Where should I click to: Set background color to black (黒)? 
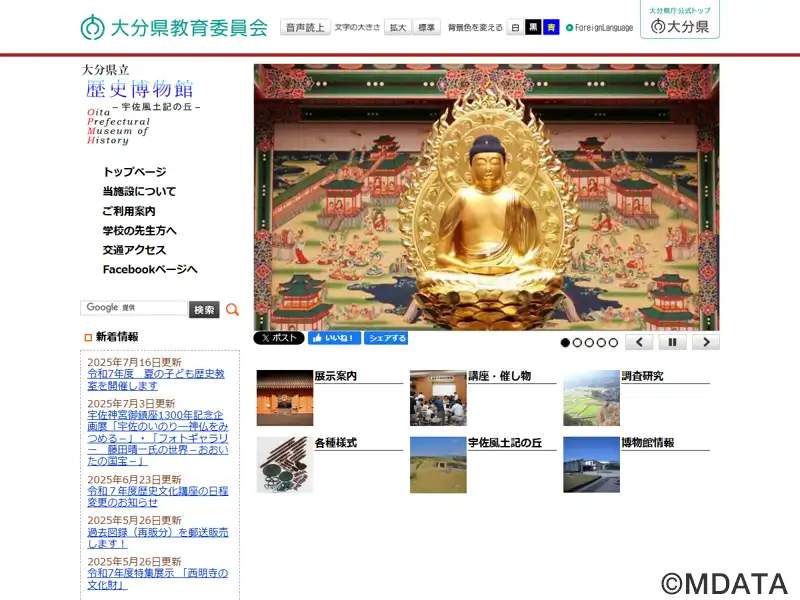533,27
